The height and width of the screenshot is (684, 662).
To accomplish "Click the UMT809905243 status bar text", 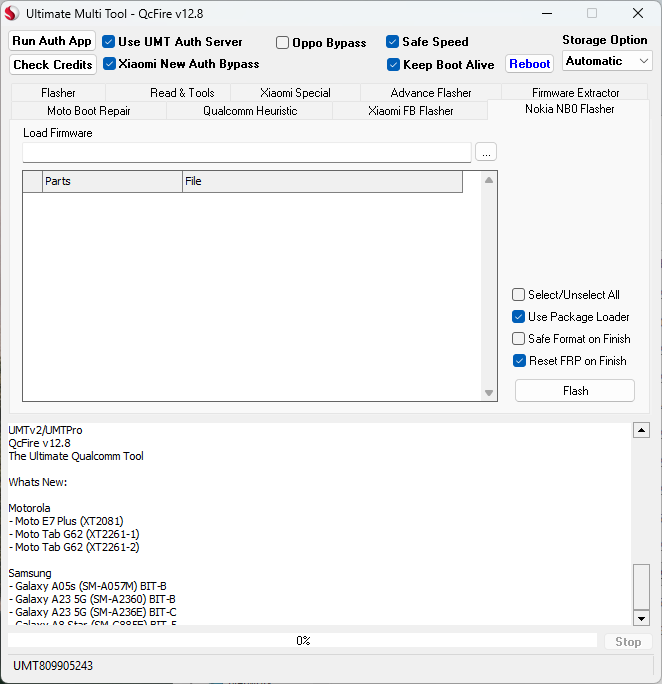I will 53,666.
